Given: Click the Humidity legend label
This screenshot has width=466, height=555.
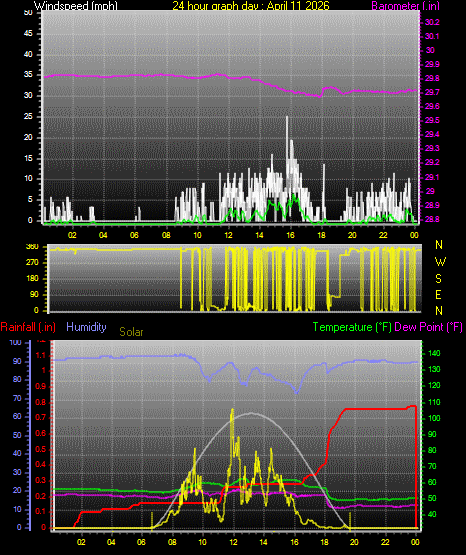Looking at the screenshot, I should click(x=86, y=327).
